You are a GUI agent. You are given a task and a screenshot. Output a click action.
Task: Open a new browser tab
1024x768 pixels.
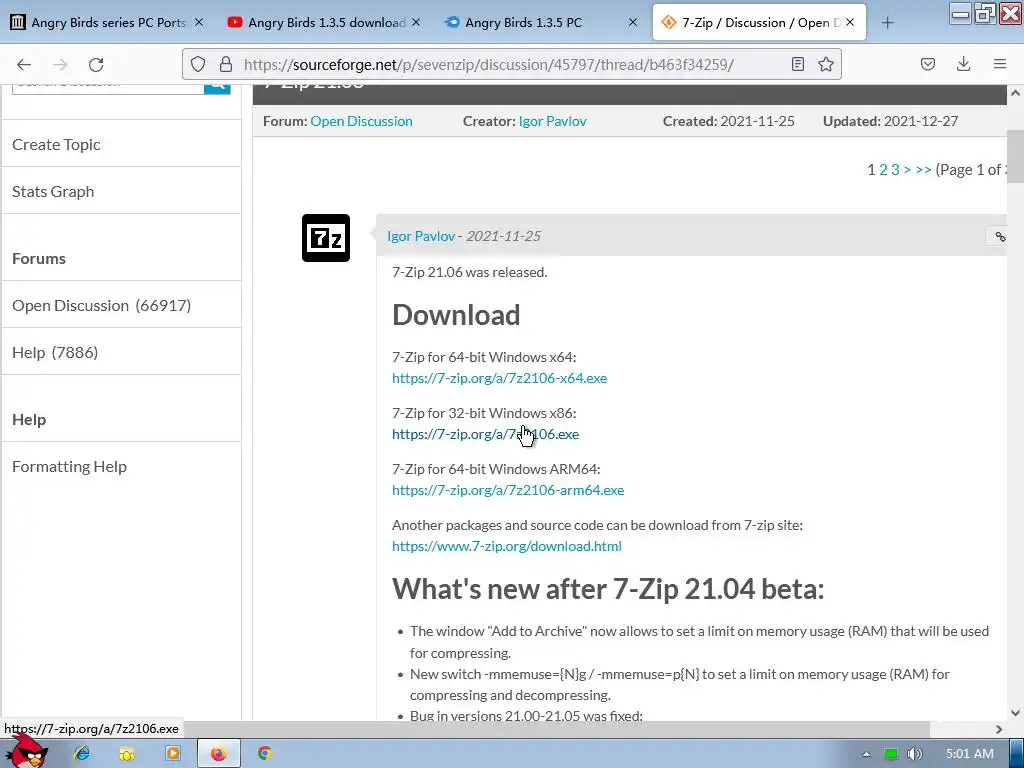point(887,23)
